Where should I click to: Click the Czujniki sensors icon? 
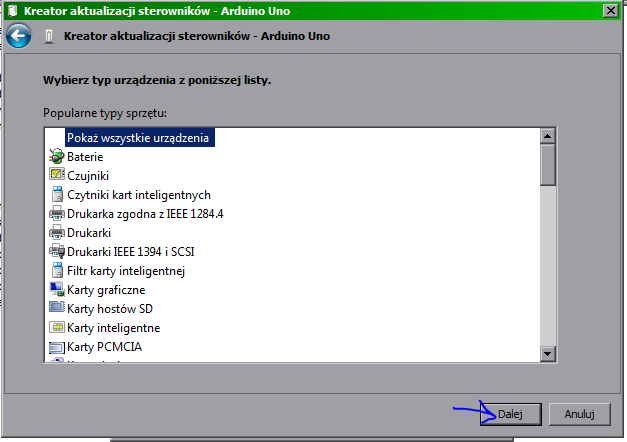(x=56, y=176)
